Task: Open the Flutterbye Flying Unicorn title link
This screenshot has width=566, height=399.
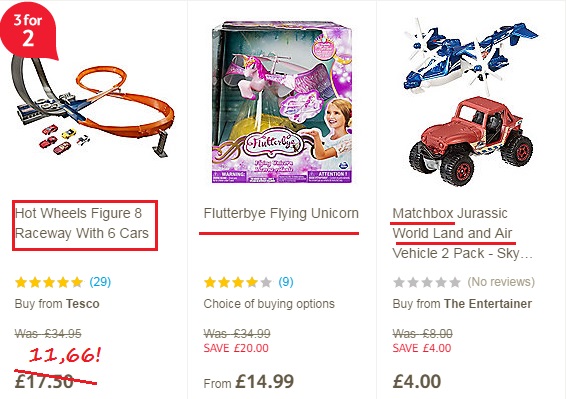Action: 281,213
